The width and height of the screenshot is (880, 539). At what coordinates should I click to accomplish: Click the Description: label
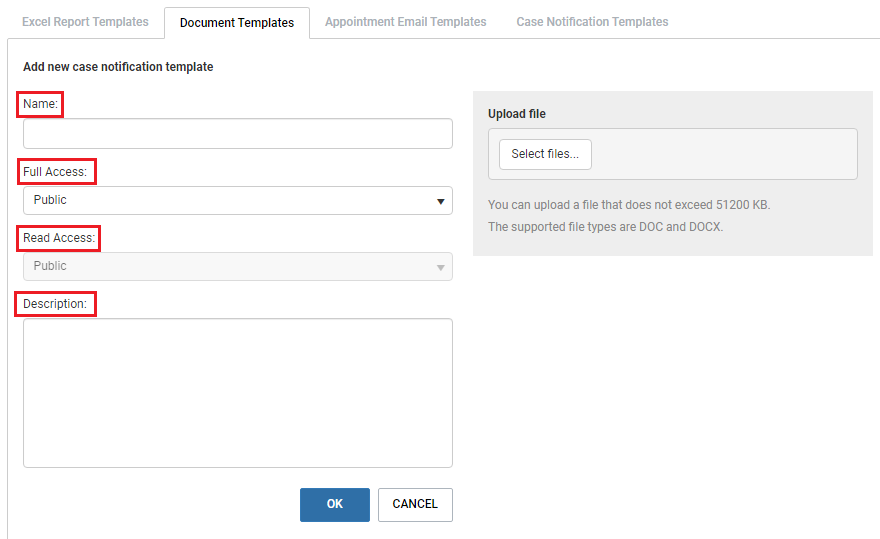coord(55,304)
